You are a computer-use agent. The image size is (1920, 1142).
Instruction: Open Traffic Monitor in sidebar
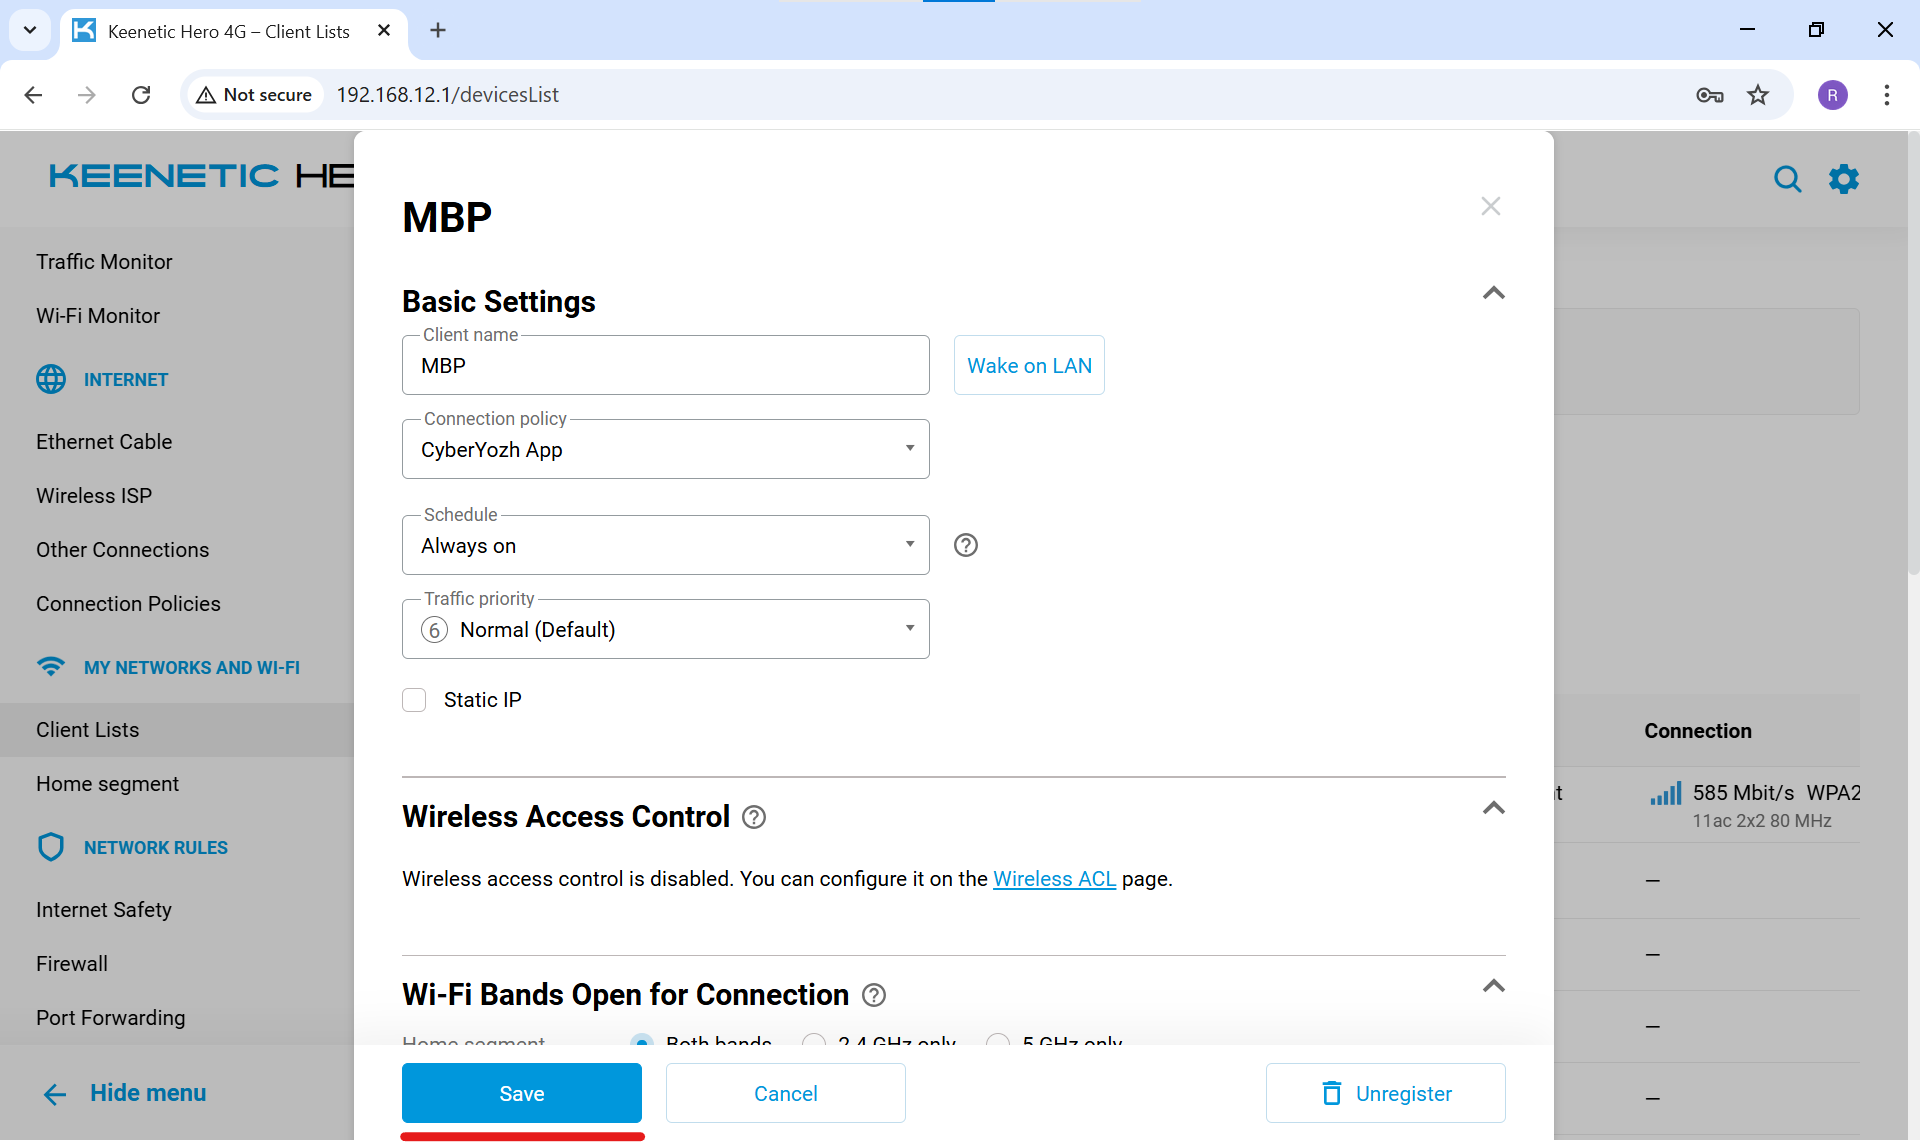[x=104, y=262]
